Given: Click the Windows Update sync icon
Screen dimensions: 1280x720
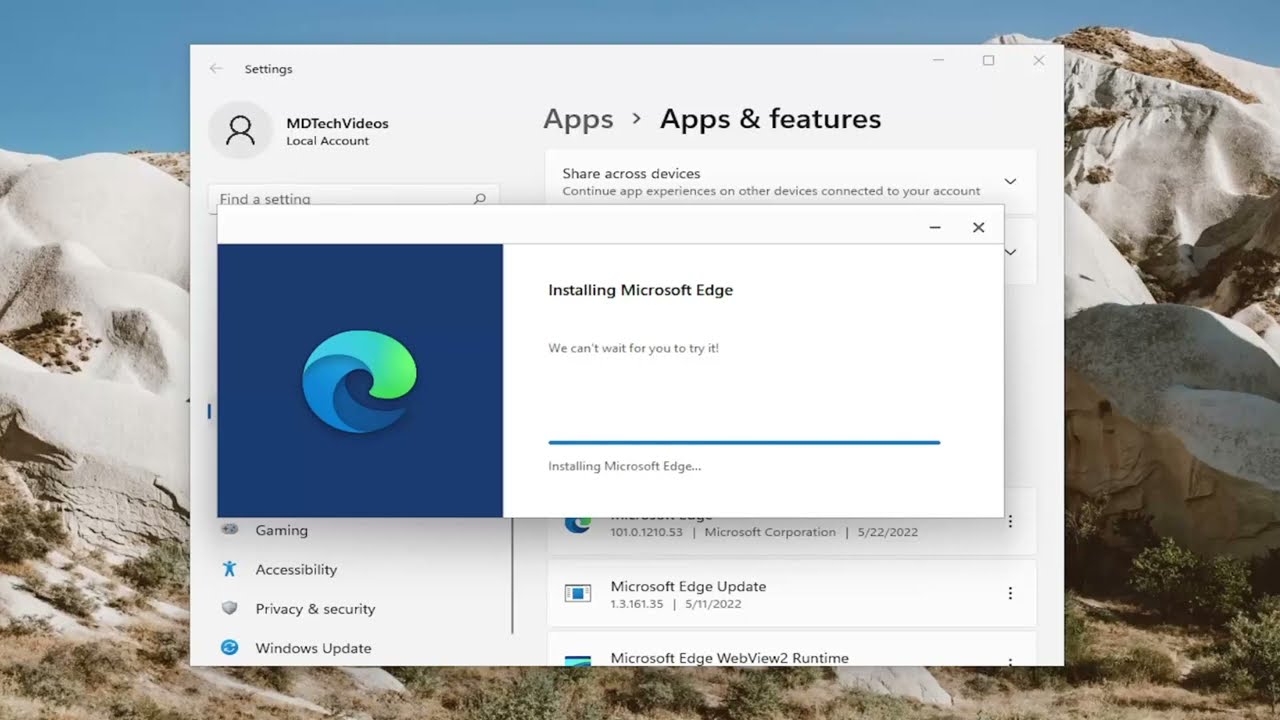Looking at the screenshot, I should tap(230, 647).
